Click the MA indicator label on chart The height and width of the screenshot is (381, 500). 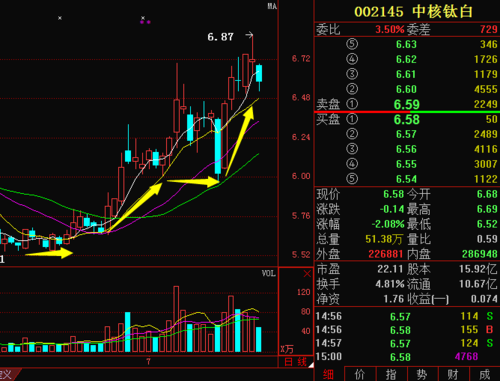point(272,6)
